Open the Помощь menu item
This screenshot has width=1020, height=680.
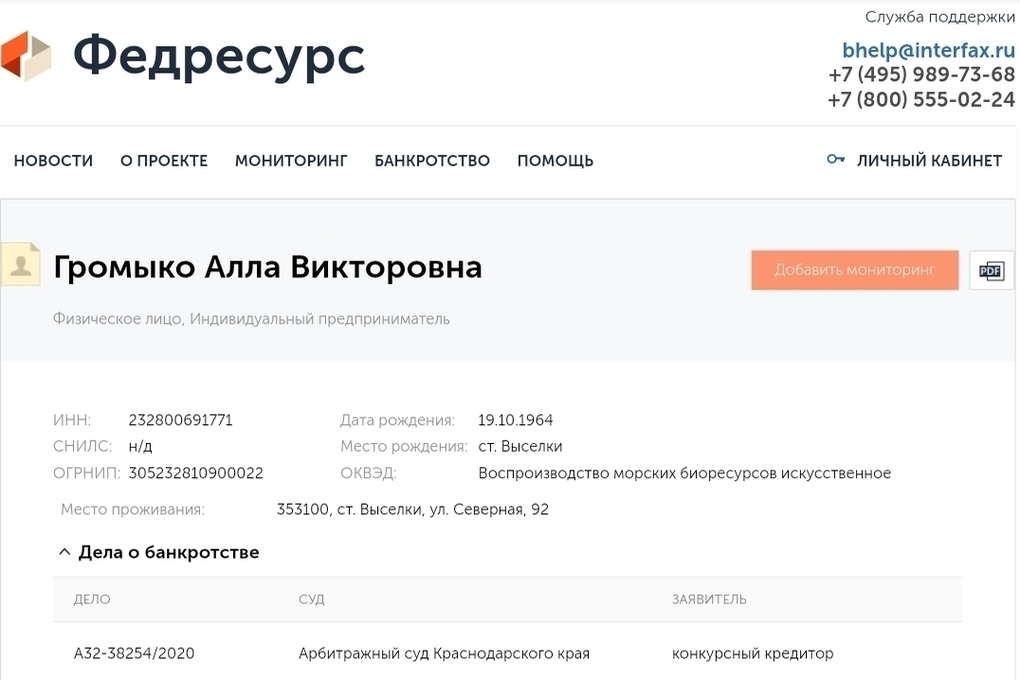(x=555, y=160)
